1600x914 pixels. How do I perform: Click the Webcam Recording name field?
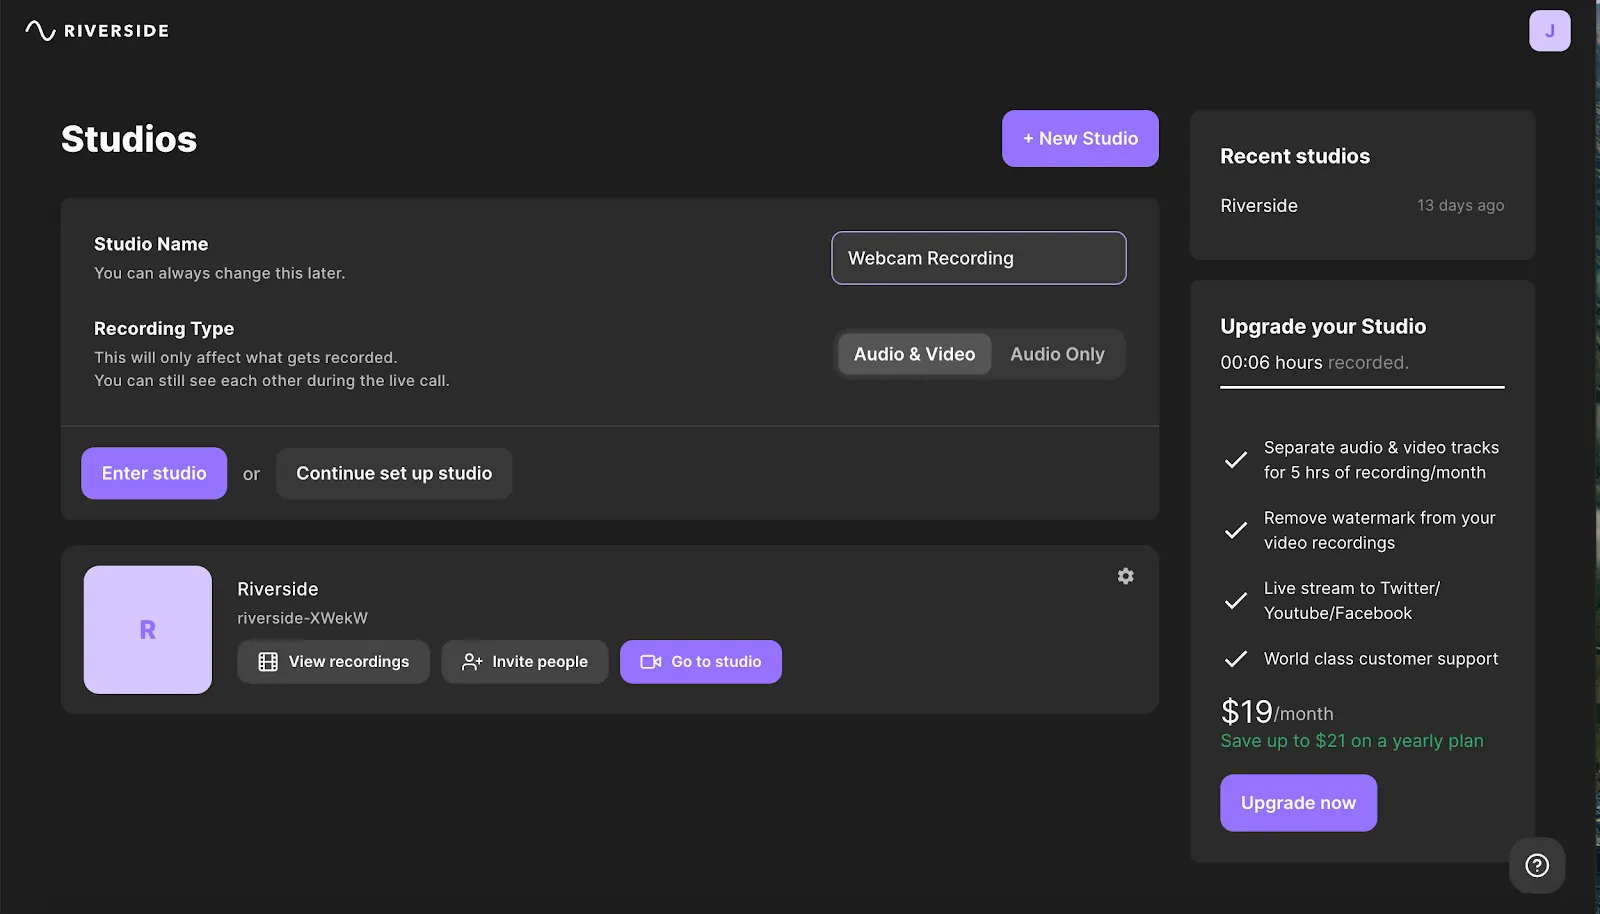point(978,258)
